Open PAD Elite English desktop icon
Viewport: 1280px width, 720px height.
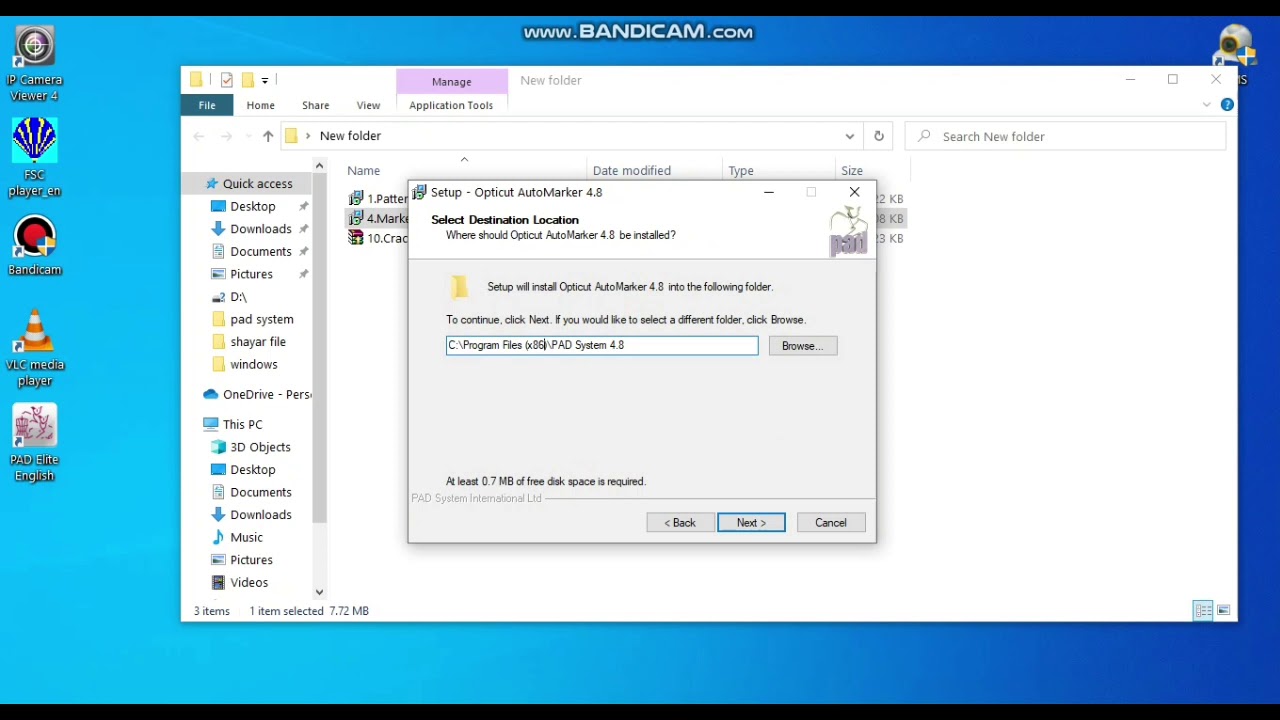[34, 443]
